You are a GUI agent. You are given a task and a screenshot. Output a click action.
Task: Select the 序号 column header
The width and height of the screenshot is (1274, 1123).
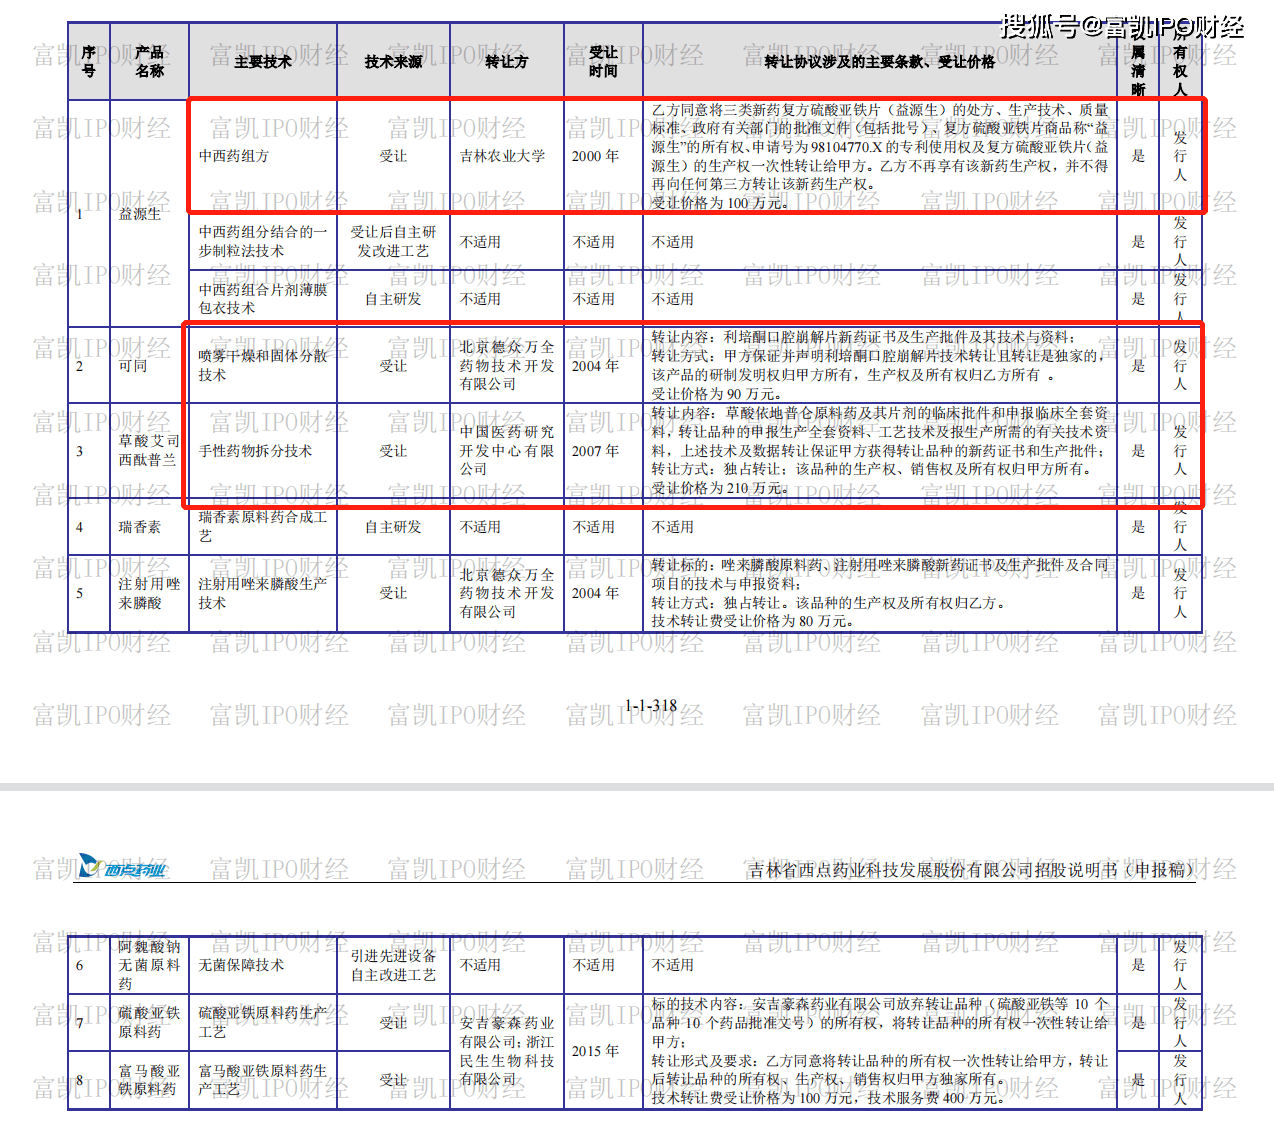pyautogui.click(x=89, y=61)
